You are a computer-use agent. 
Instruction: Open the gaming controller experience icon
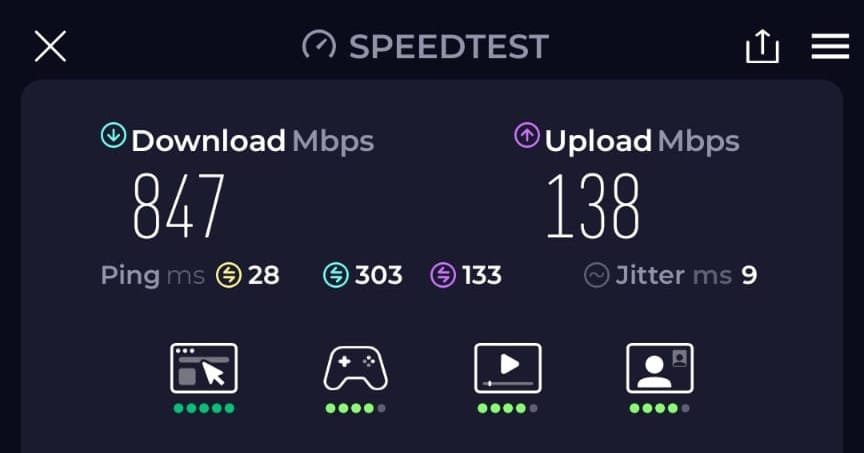pyautogui.click(x=355, y=368)
